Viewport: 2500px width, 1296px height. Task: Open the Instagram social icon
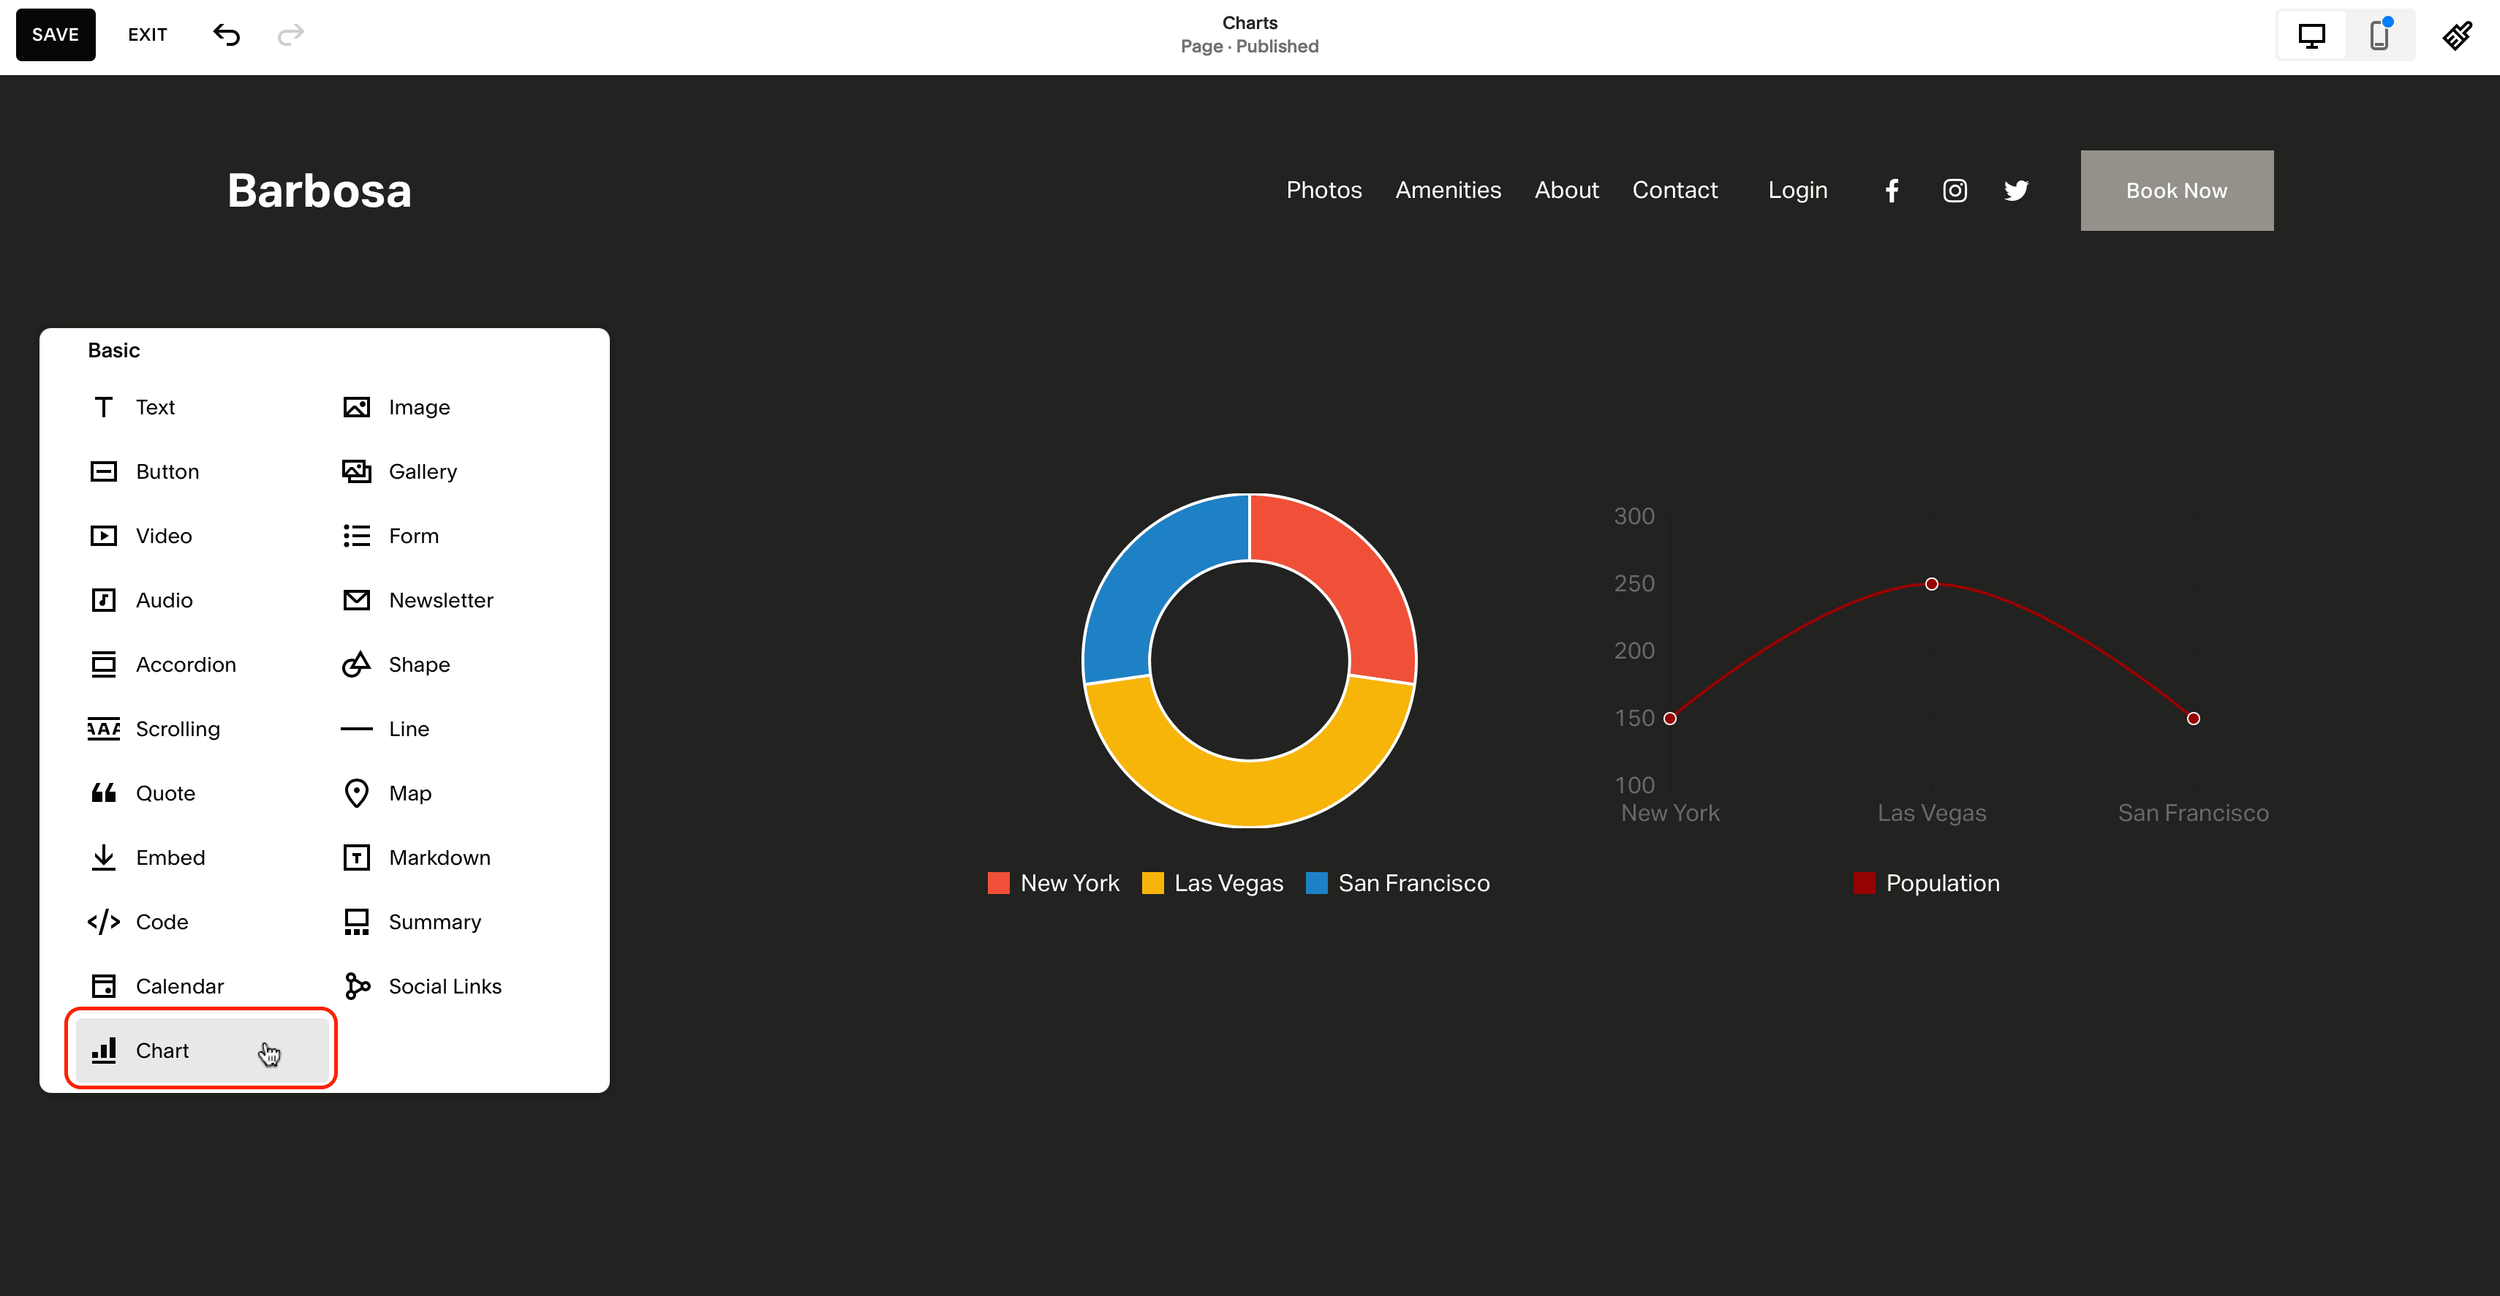(x=1954, y=190)
